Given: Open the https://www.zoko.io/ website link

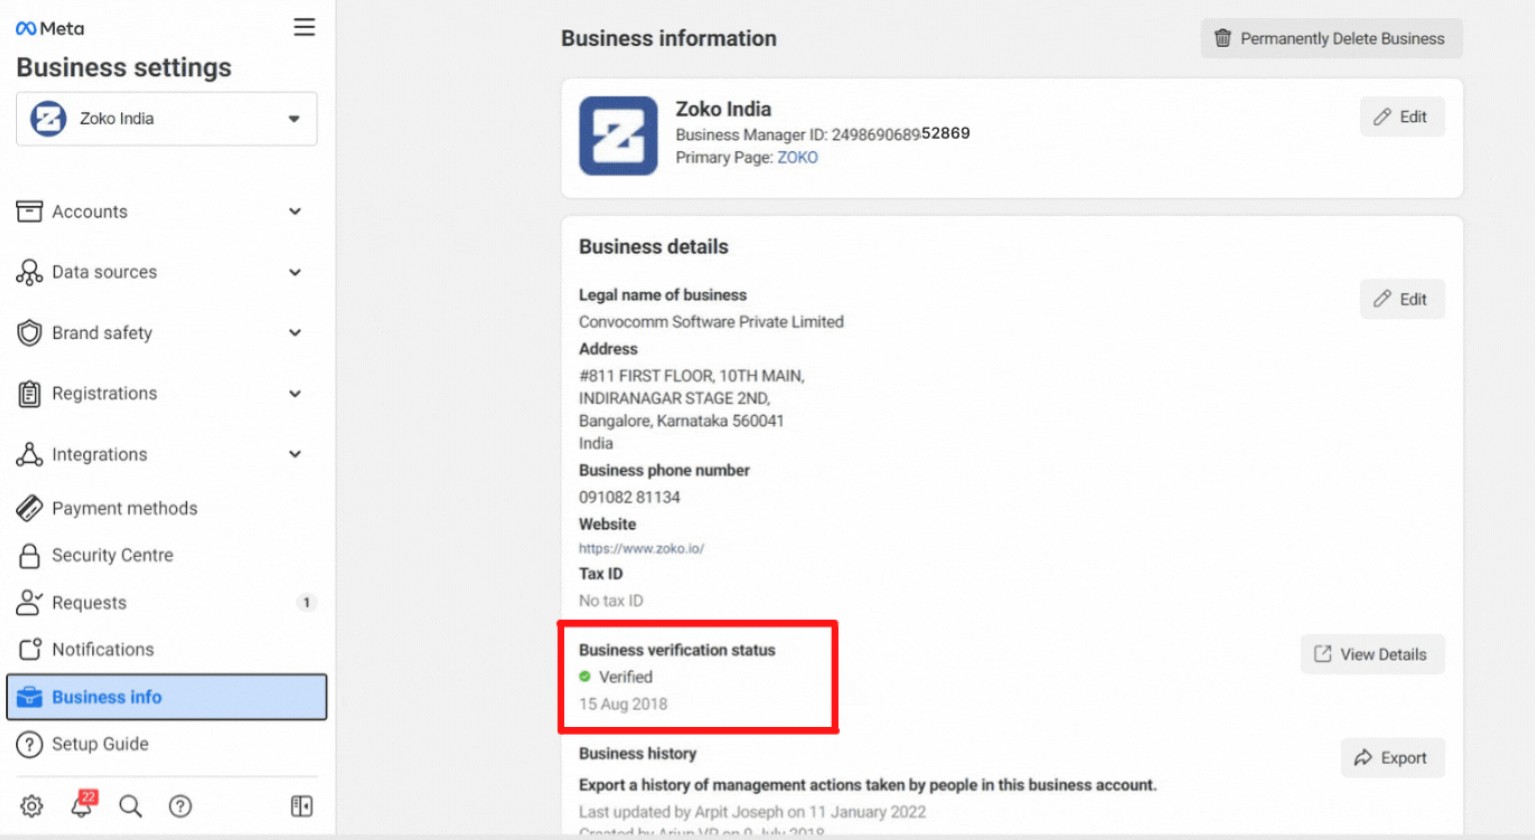Looking at the screenshot, I should 641,548.
